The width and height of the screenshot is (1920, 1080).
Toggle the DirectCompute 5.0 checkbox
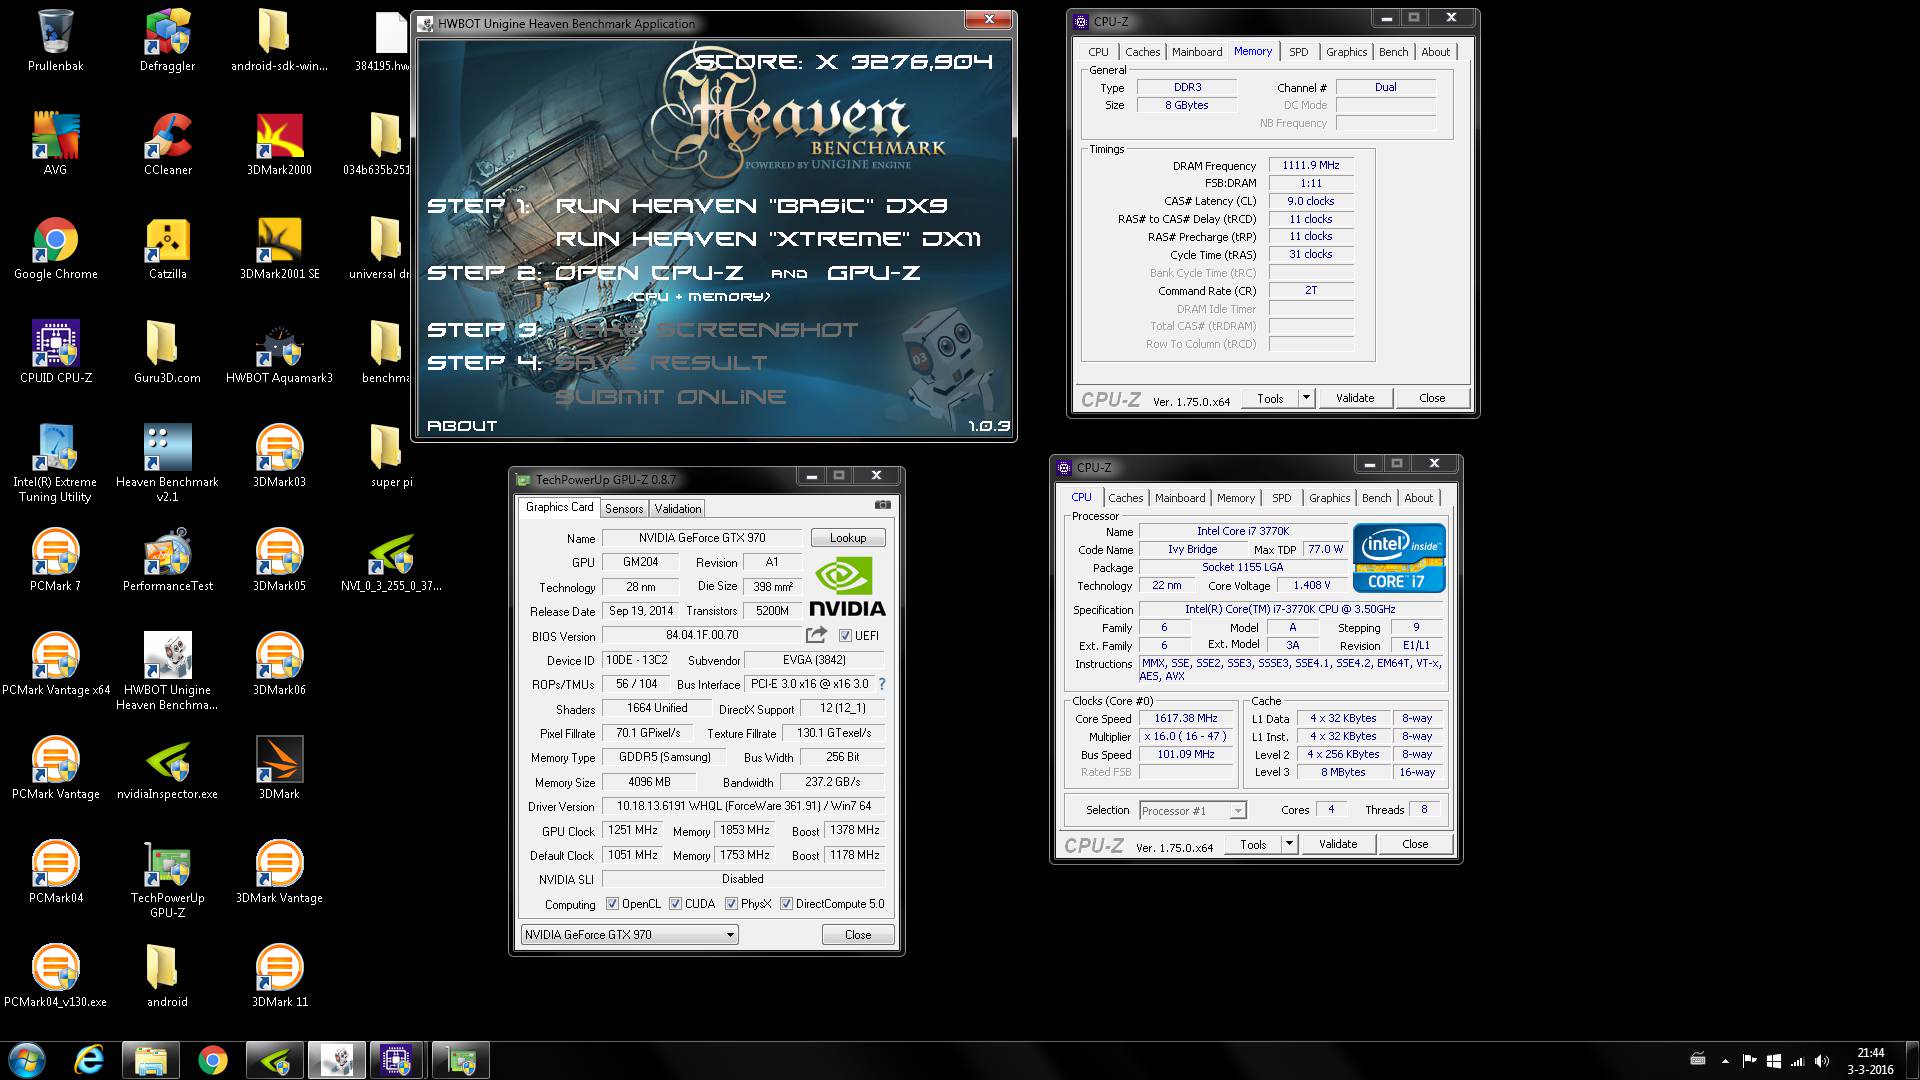point(786,904)
